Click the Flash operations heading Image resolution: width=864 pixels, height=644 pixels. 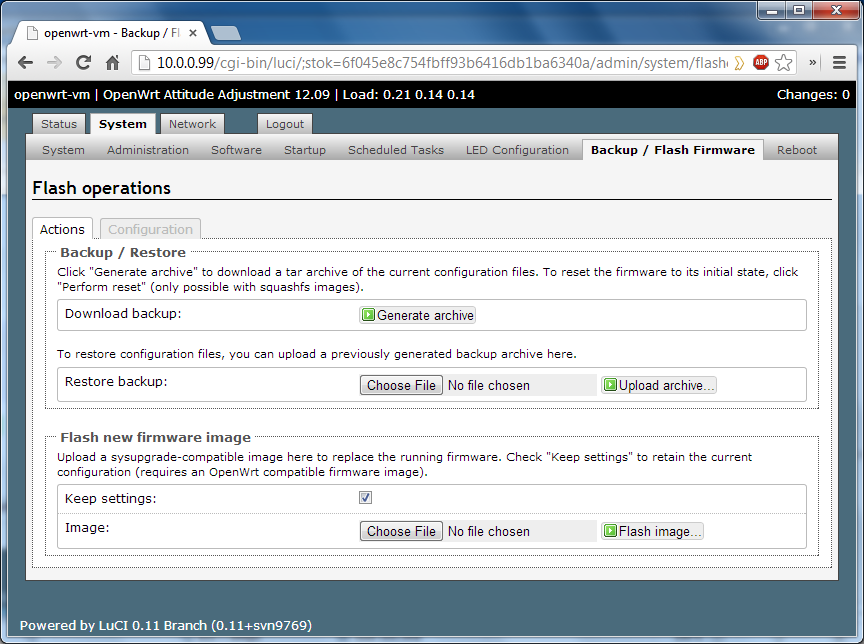[102, 188]
